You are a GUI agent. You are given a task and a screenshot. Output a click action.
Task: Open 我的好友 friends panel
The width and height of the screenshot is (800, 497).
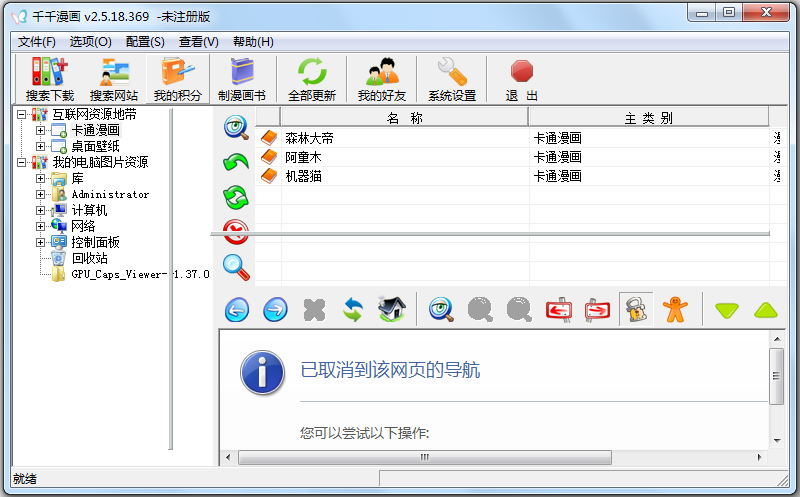click(x=381, y=79)
